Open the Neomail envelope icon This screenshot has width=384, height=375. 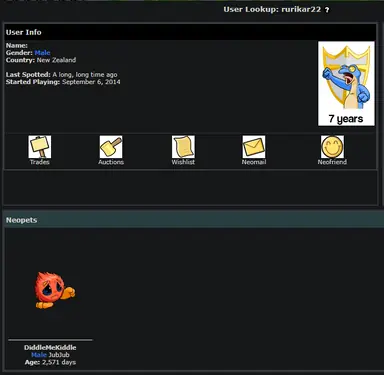coord(254,147)
